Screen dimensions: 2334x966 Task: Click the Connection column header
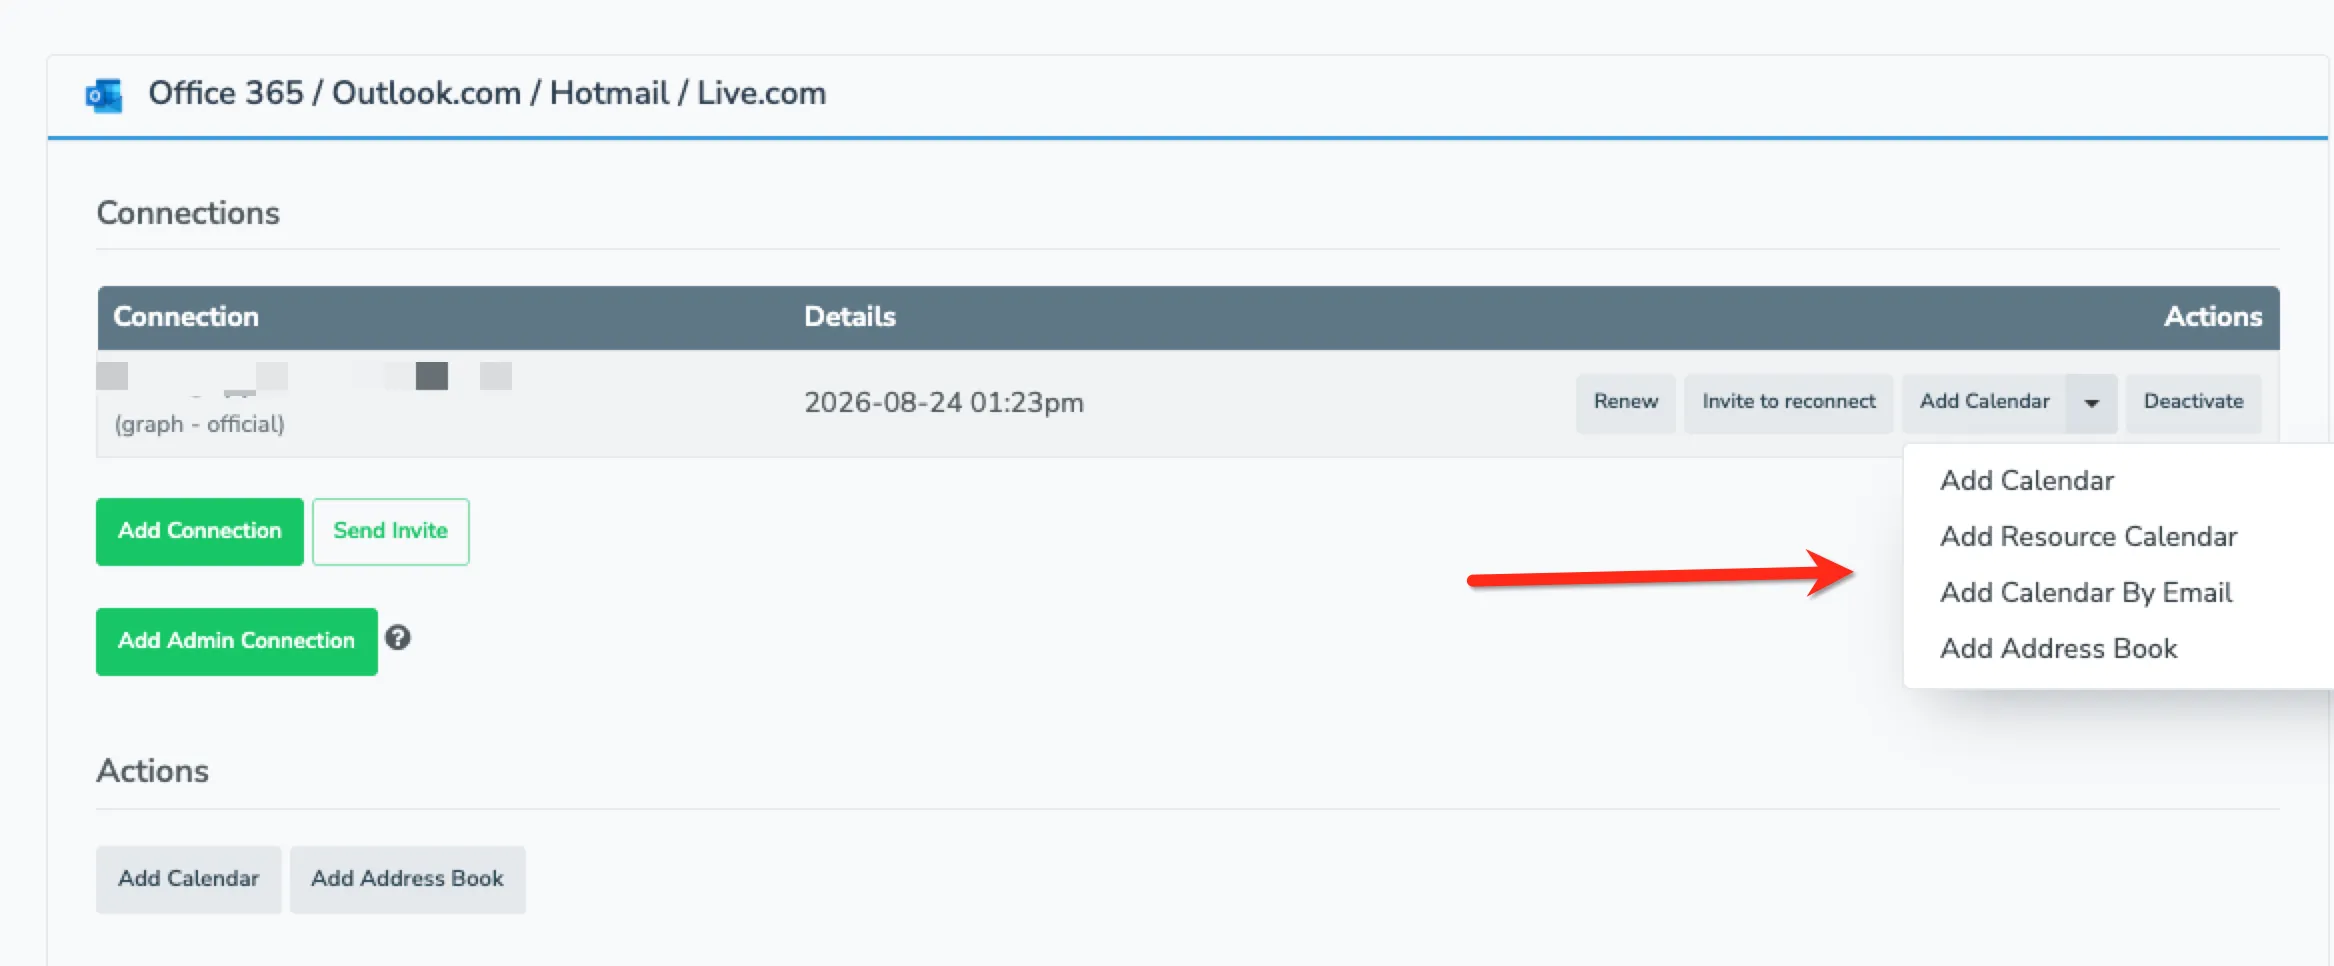186,317
